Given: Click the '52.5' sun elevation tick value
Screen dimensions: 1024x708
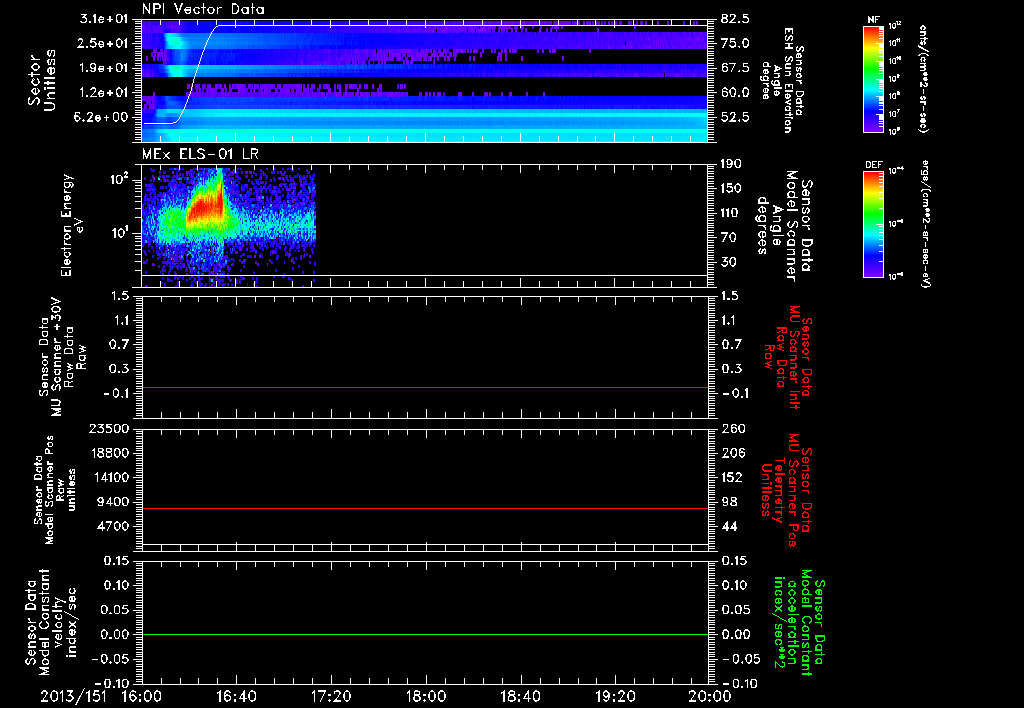Looking at the screenshot, I should coord(735,117).
